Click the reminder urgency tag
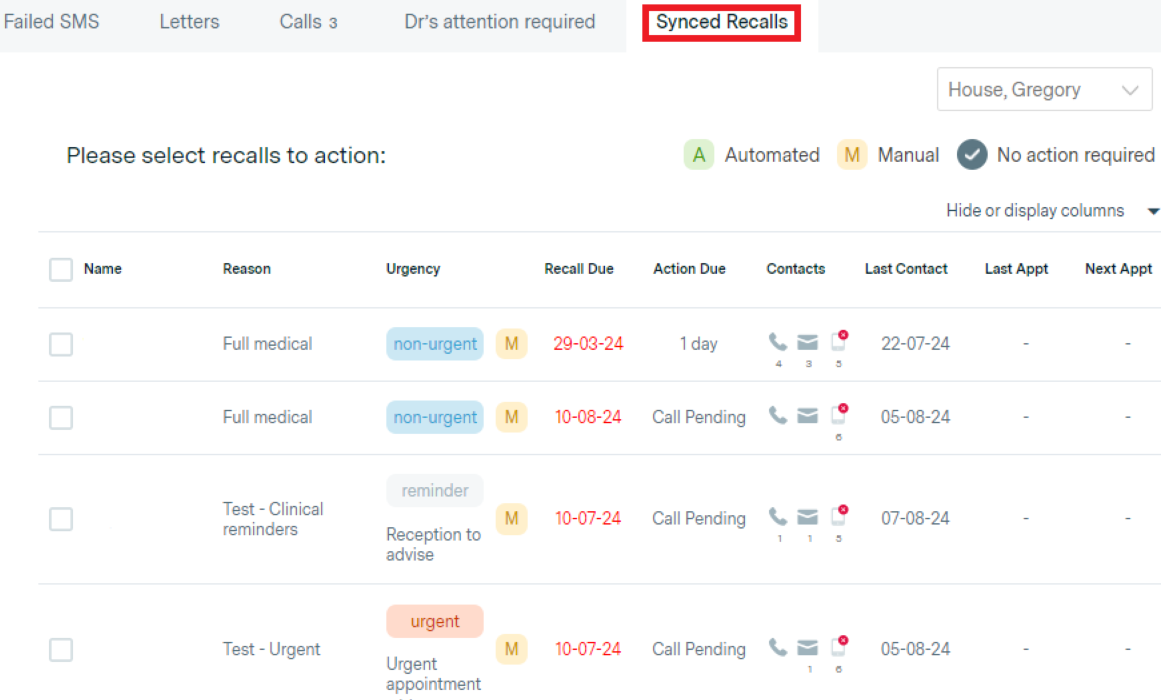This screenshot has height=700, width=1161. tap(435, 491)
